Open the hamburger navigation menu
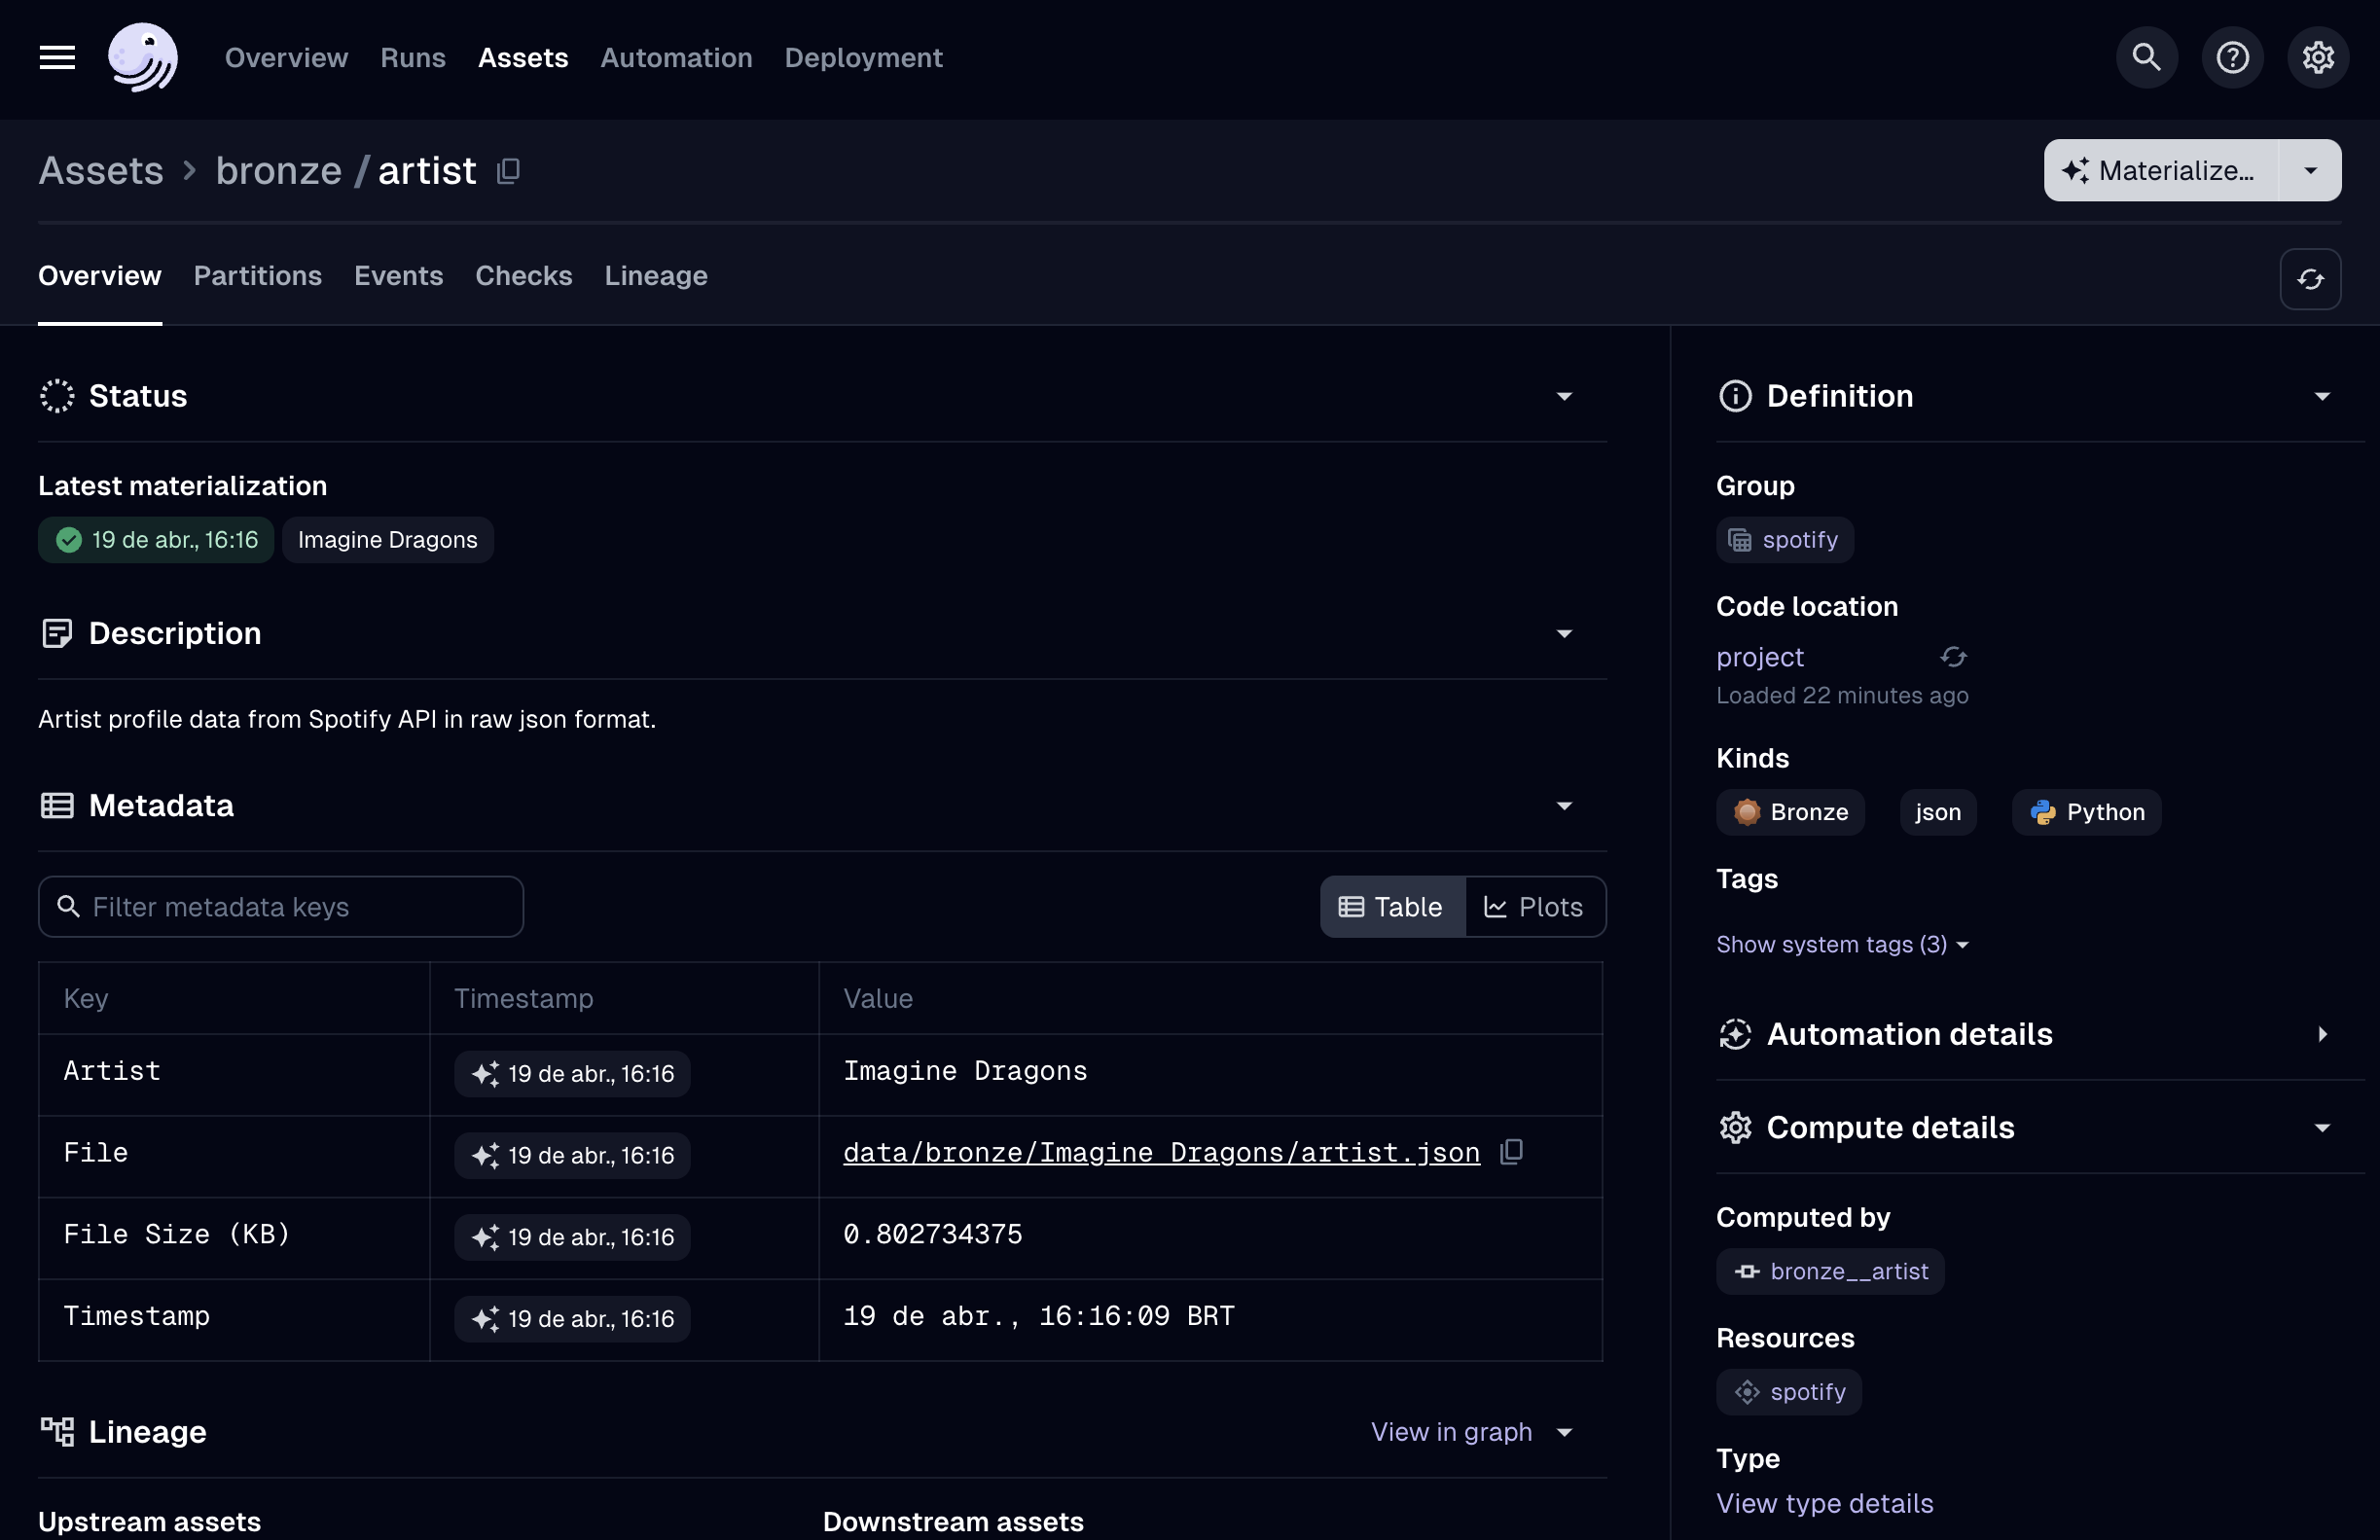This screenshot has height=1540, width=2380. pyautogui.click(x=57, y=58)
